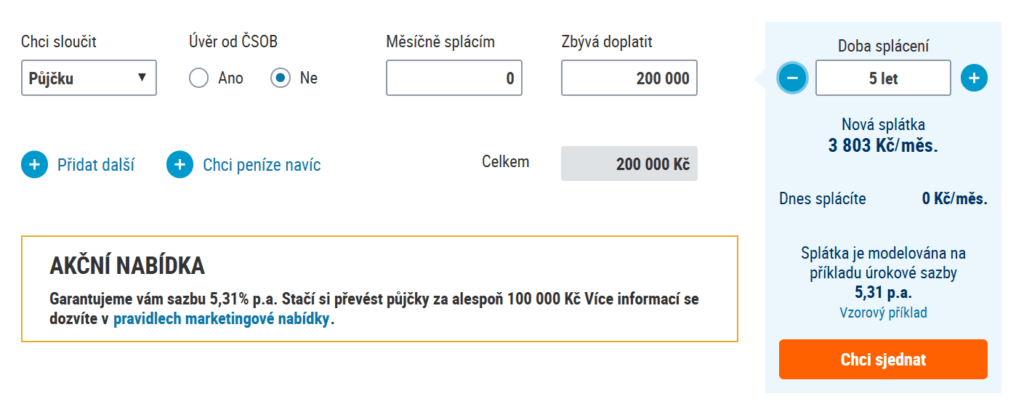Focus the Zbývá doplatit field showing 200 000
Screen dimensions: 1024x412
(x=629, y=78)
